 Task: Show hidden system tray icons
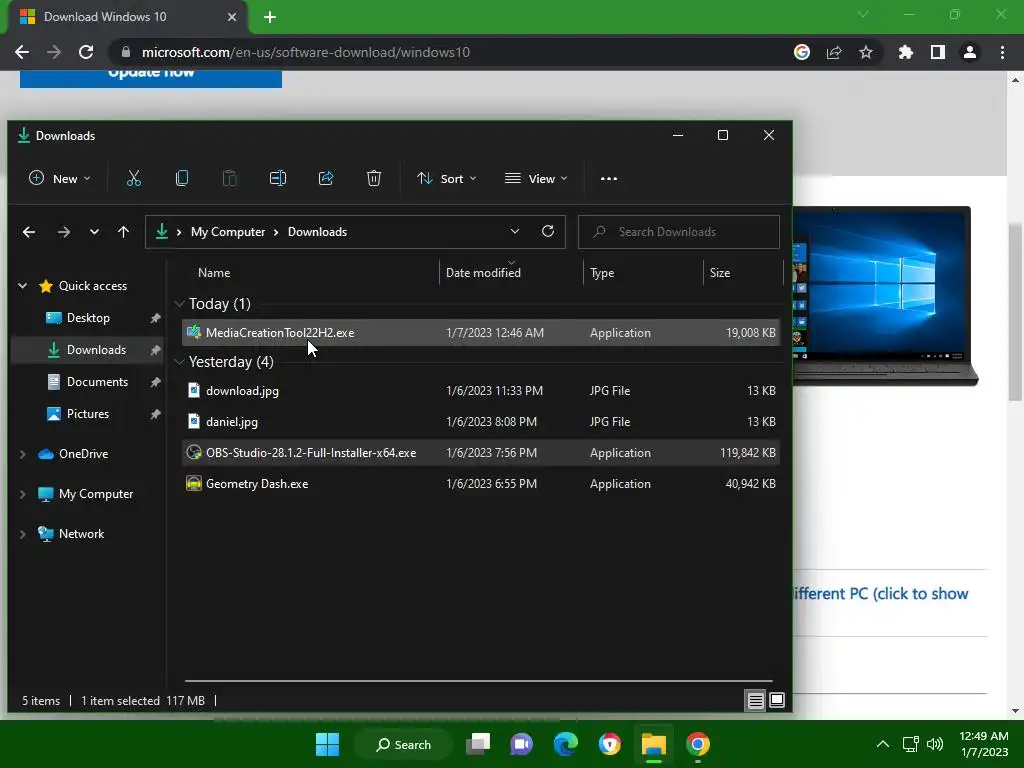(882, 744)
